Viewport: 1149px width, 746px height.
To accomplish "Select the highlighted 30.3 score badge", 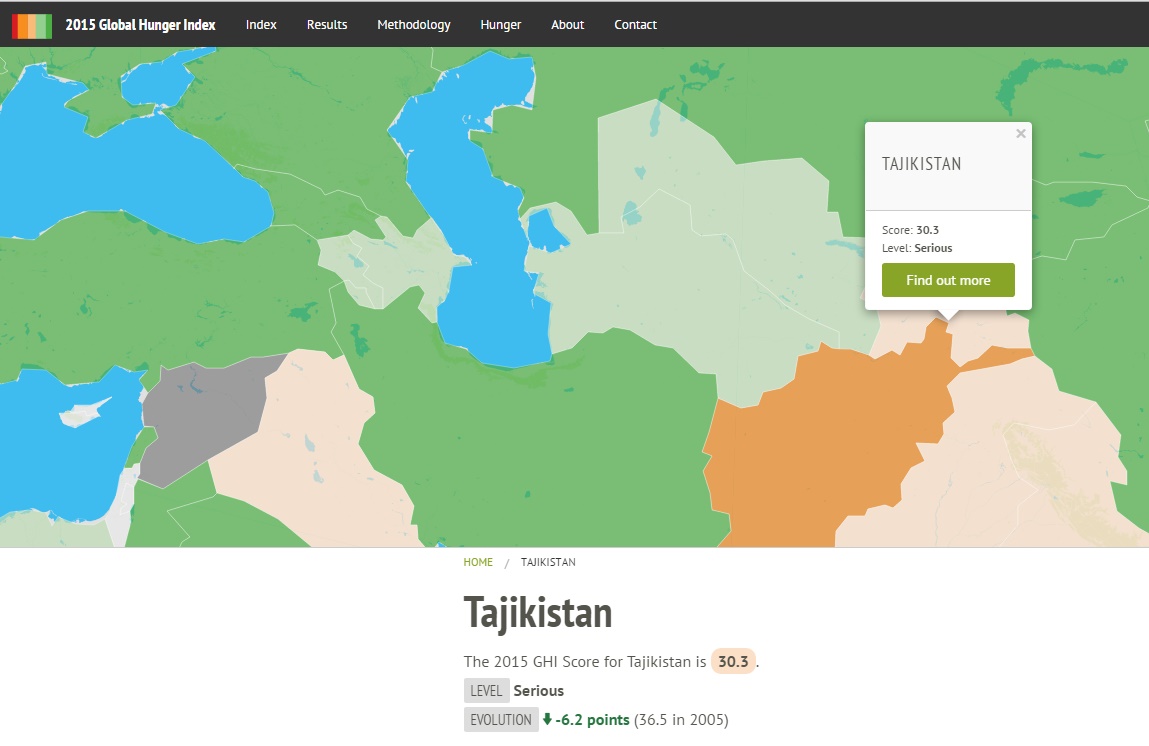I will coord(733,661).
